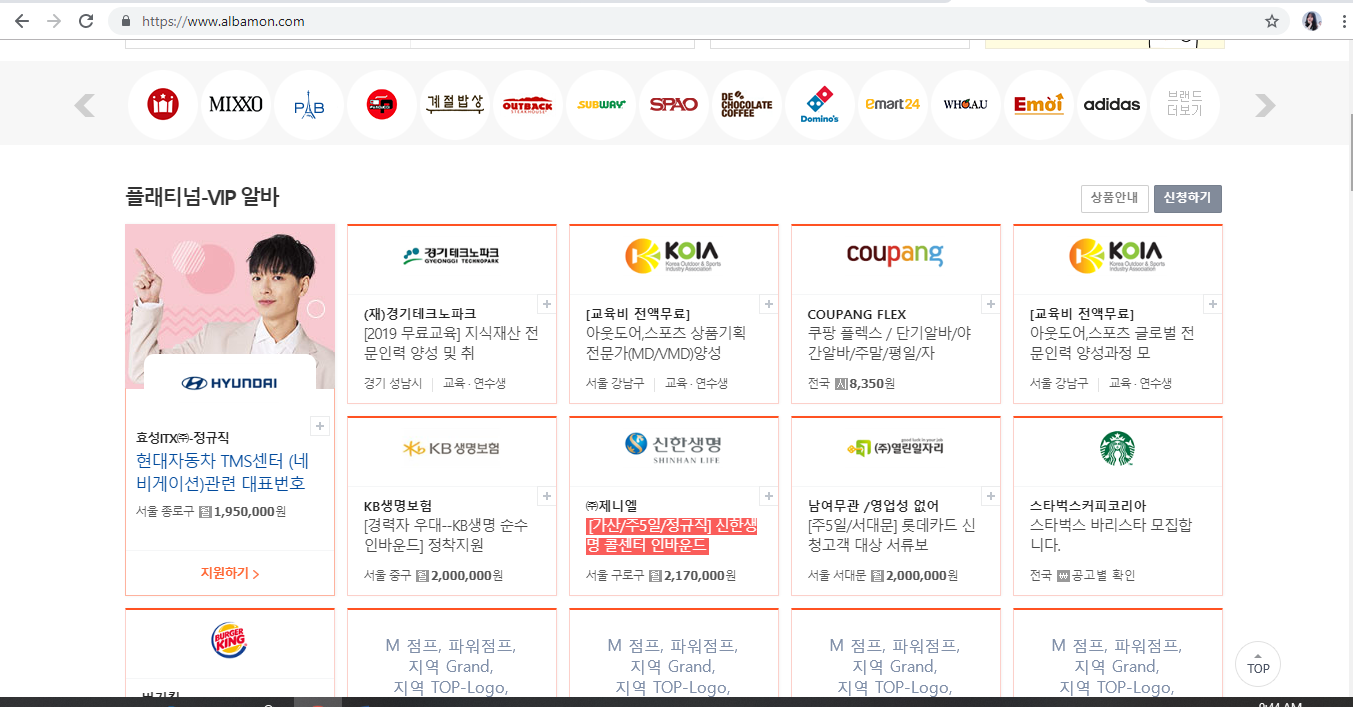Select the Subway brand logo
Viewport: 1353px width, 707px height.
pos(601,105)
